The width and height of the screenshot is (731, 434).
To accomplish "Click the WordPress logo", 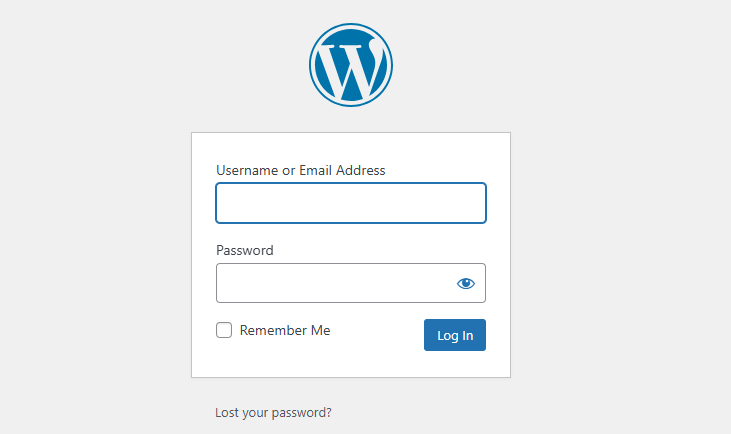I will click(x=351, y=65).
